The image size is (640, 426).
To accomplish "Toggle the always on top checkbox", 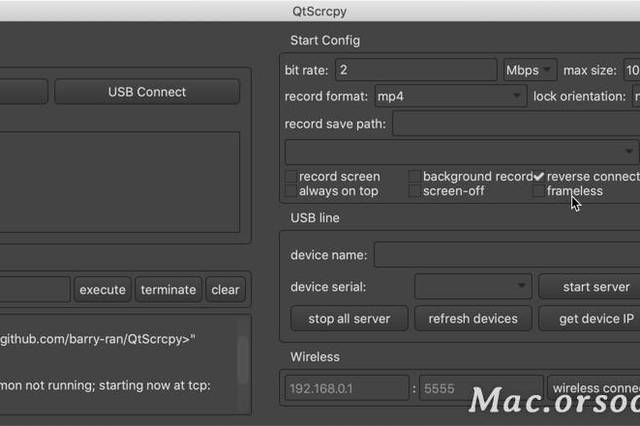I will pyautogui.click(x=291, y=191).
